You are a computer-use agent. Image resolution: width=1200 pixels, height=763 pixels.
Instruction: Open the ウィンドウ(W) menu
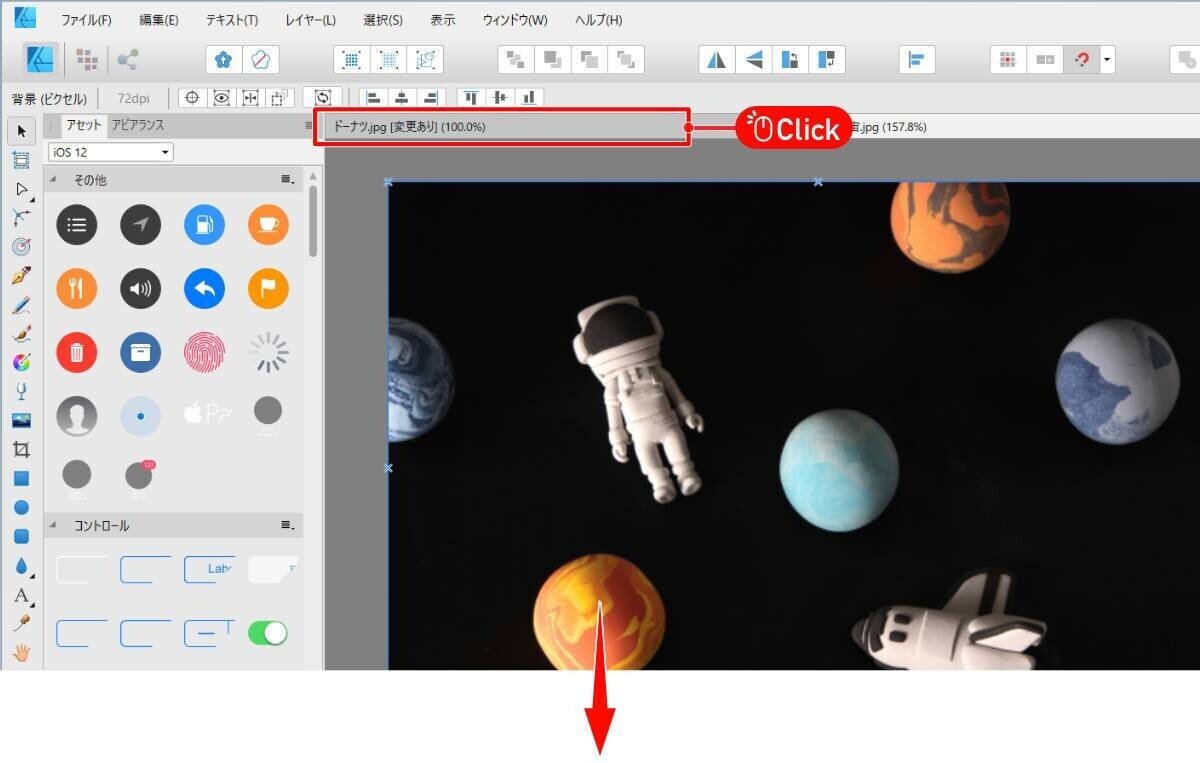pyautogui.click(x=515, y=20)
